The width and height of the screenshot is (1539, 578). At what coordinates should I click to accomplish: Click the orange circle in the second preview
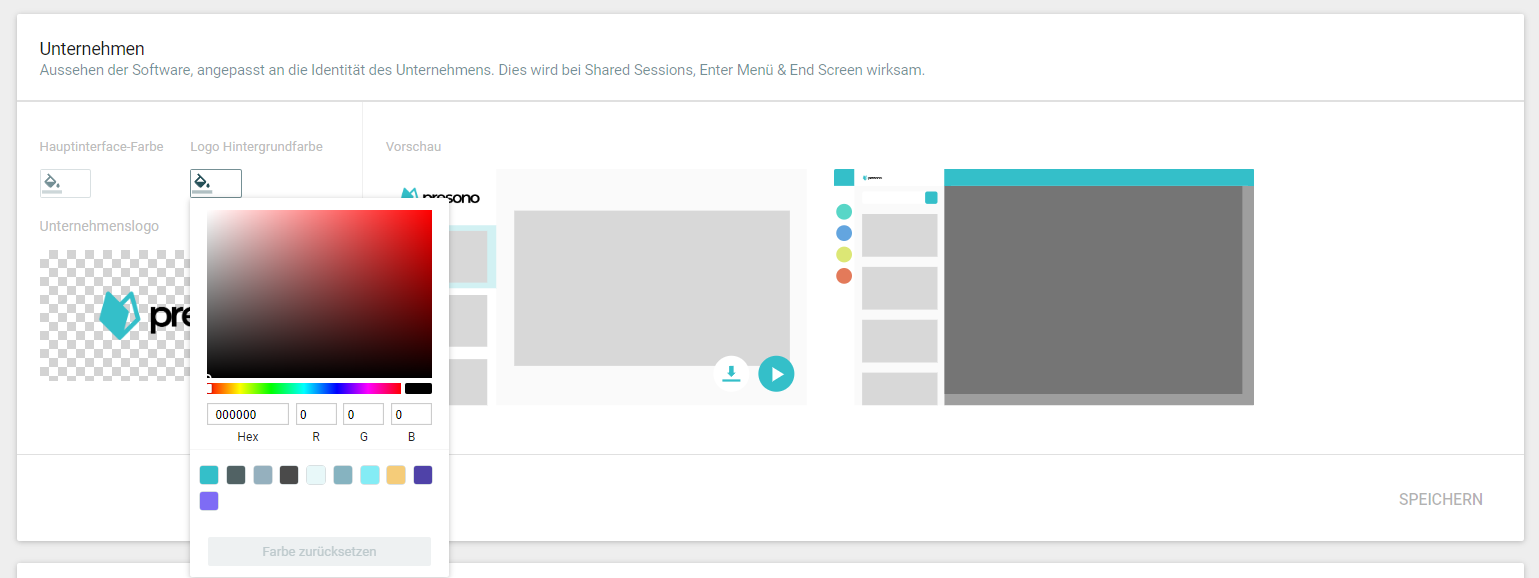coord(844,276)
